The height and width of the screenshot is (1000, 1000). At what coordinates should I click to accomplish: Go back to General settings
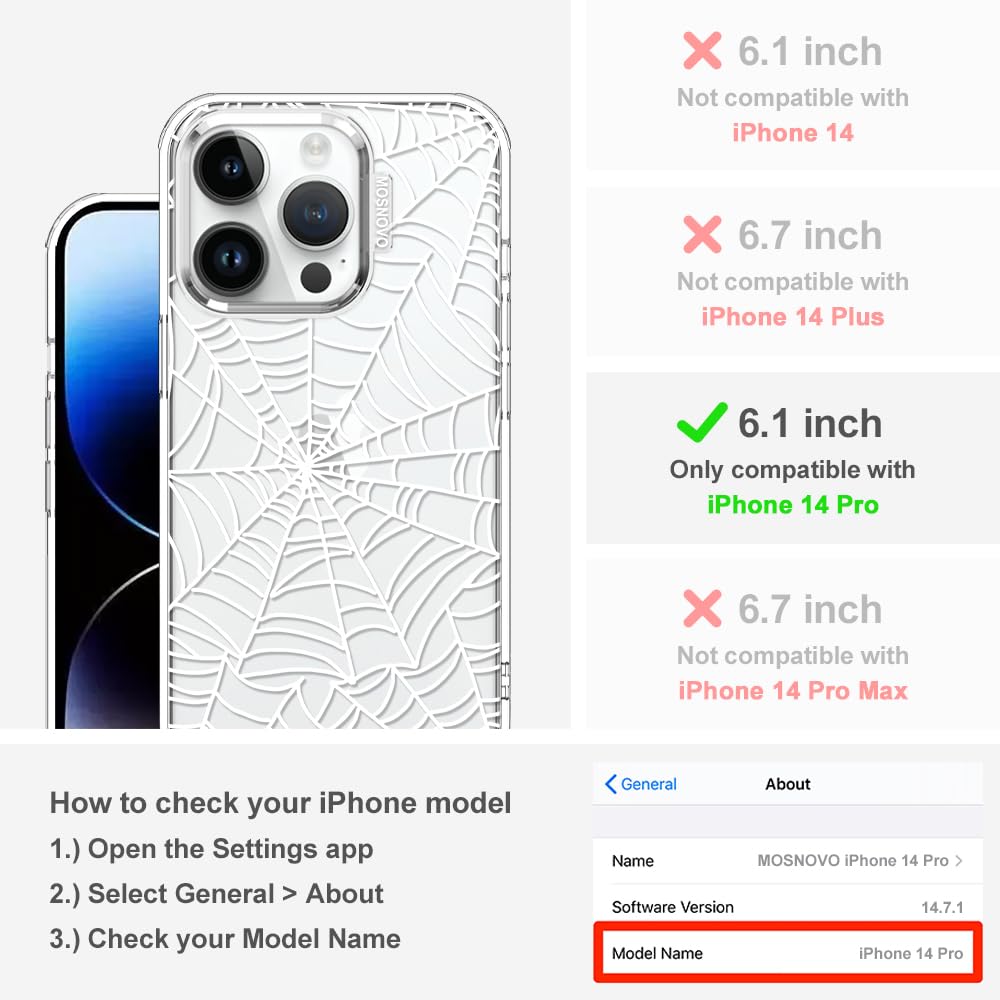point(641,784)
